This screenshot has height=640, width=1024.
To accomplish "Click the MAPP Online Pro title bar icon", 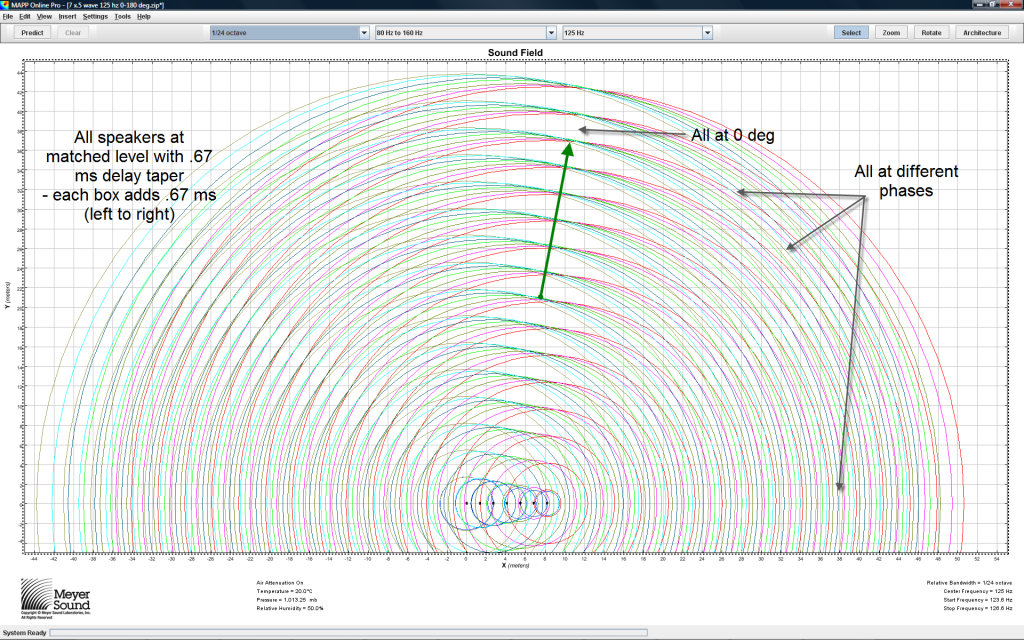I will click(x=7, y=5).
